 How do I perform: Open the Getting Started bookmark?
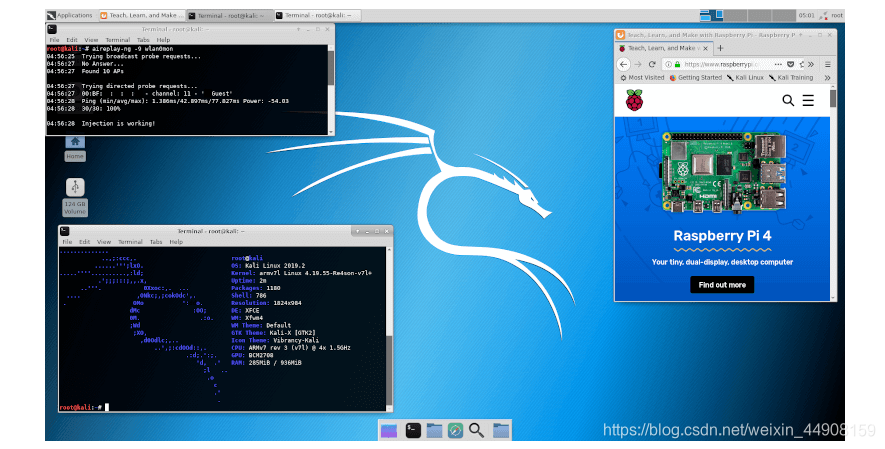695,78
